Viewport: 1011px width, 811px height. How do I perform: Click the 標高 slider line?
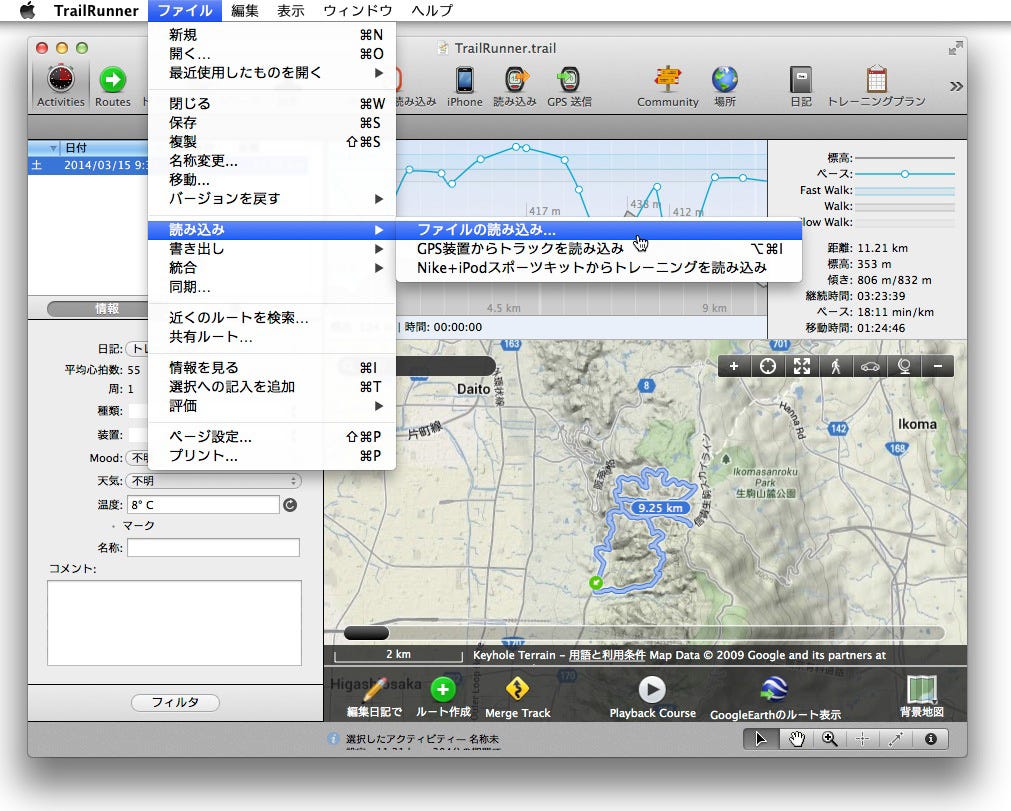(905, 158)
